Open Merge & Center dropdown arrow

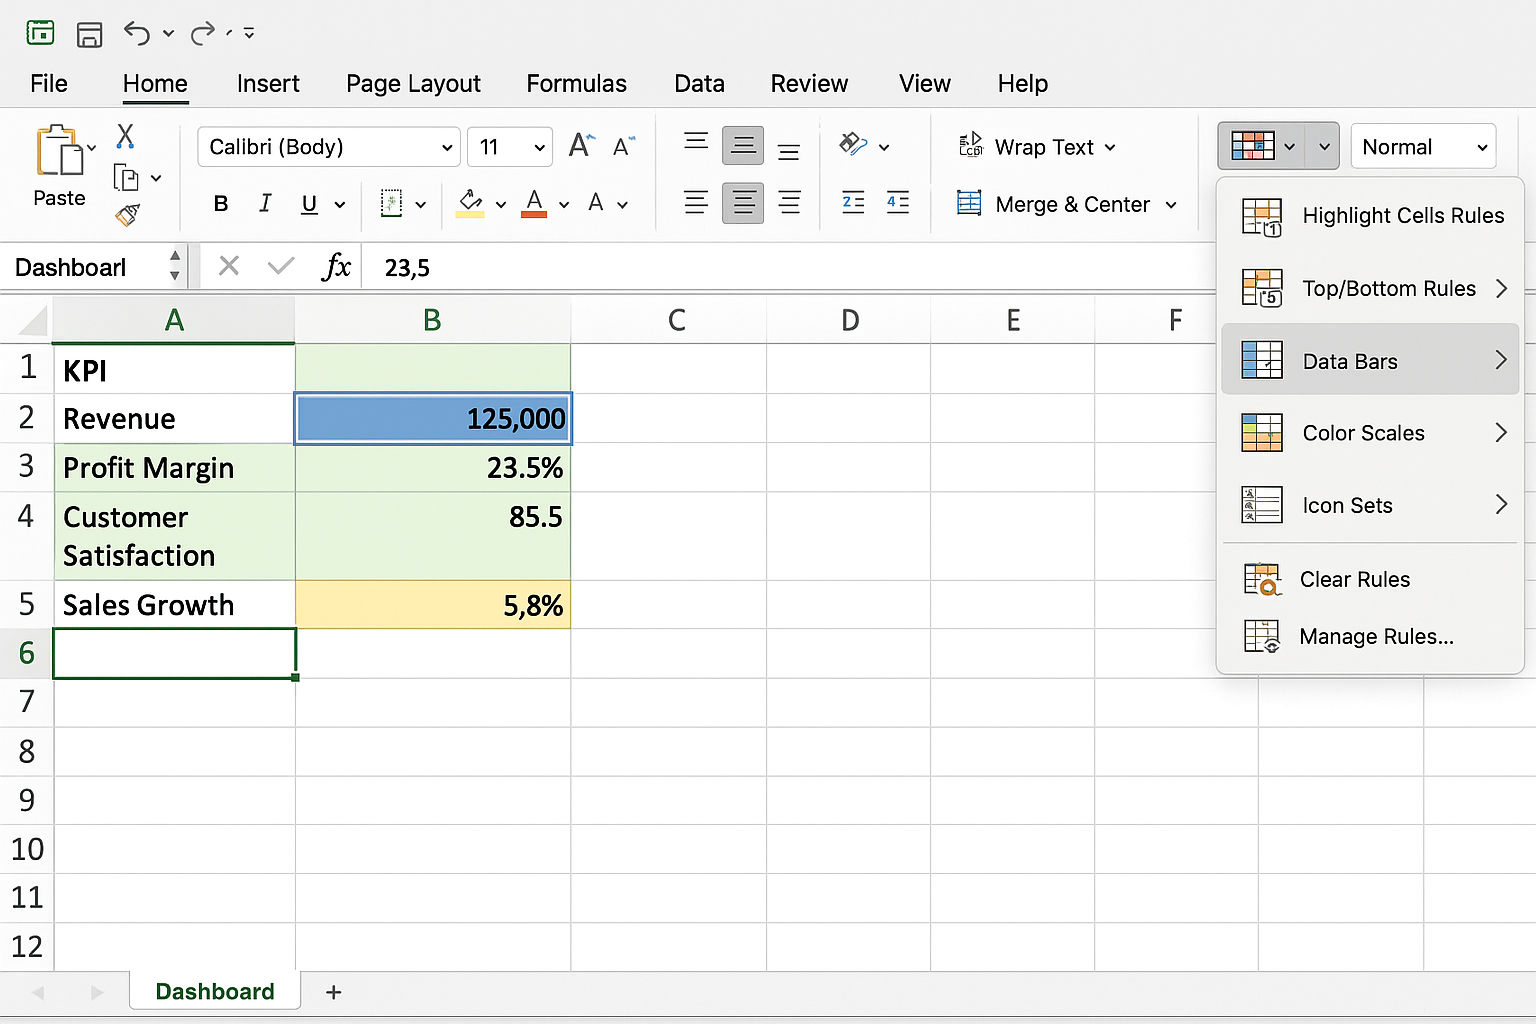(1171, 205)
